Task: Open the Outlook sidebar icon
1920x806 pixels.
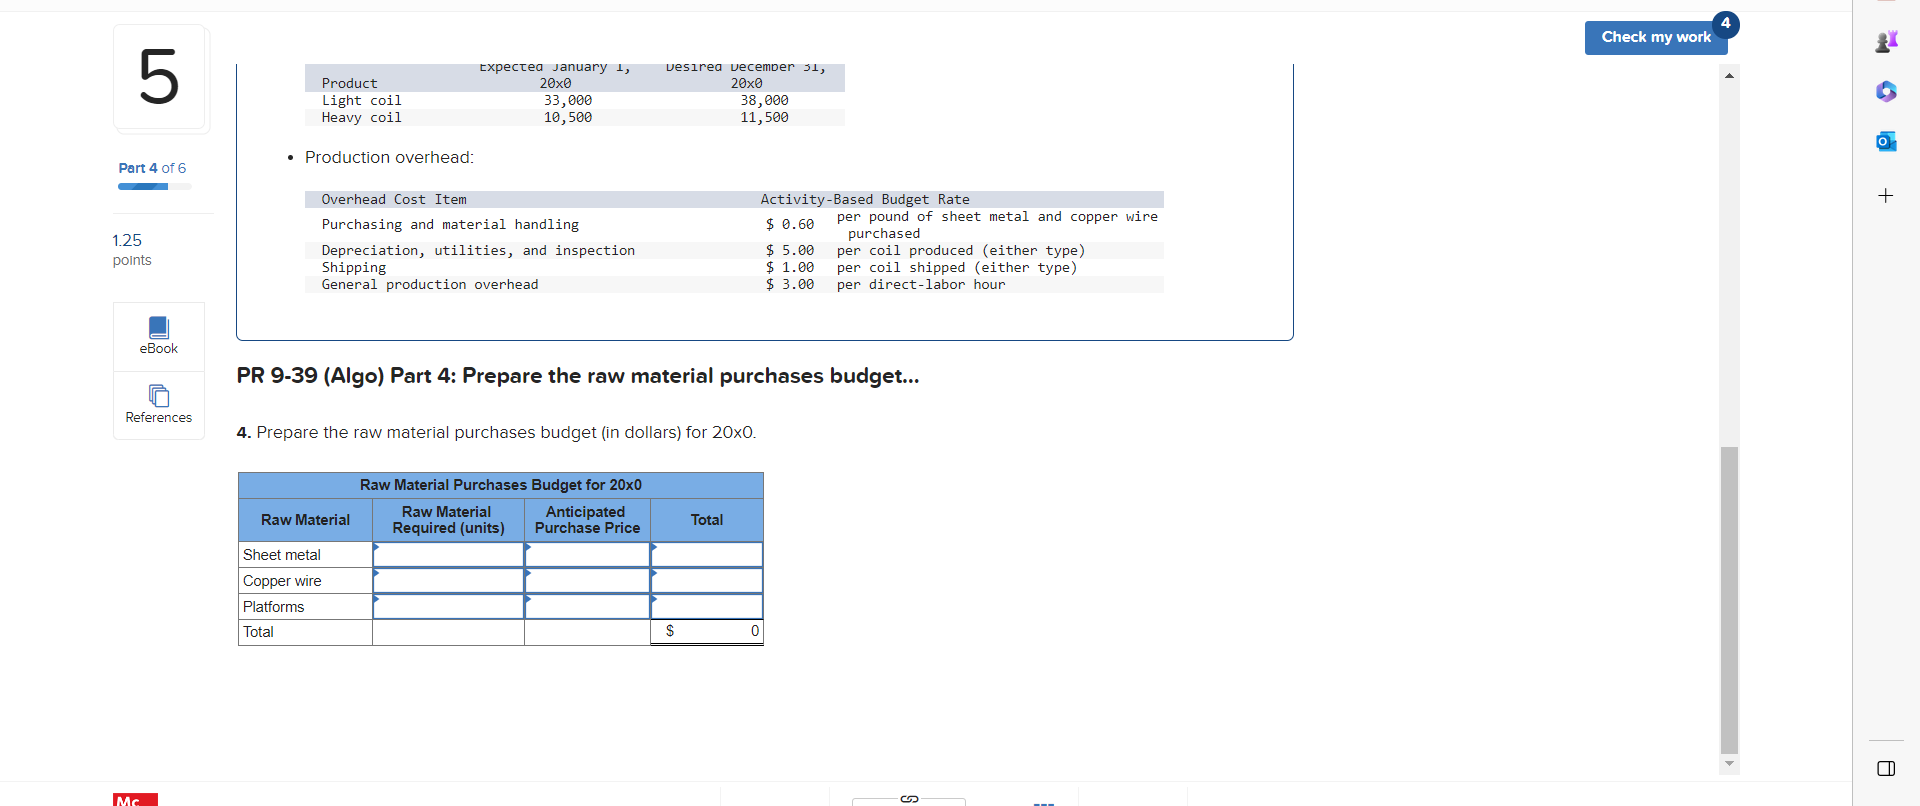Action: (1886, 141)
